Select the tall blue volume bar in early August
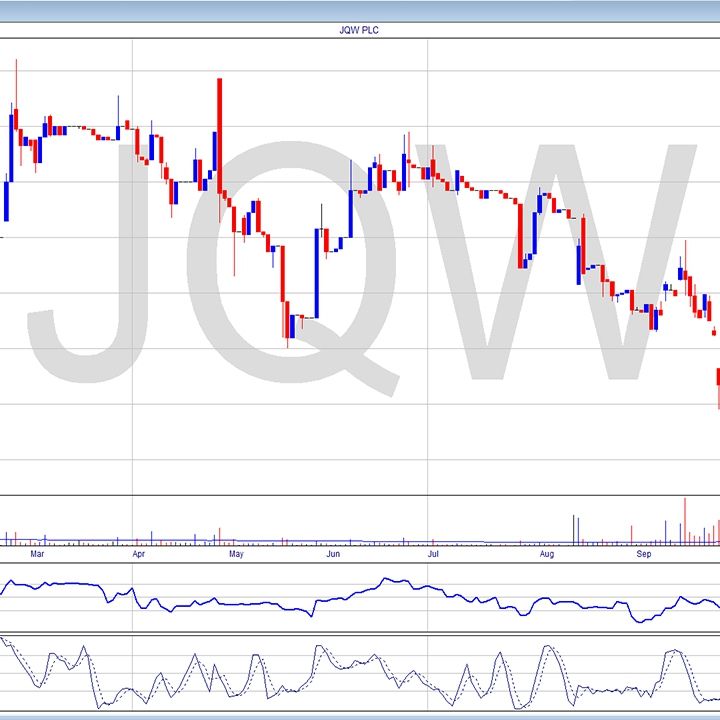This screenshot has height=720, width=720. (574, 529)
